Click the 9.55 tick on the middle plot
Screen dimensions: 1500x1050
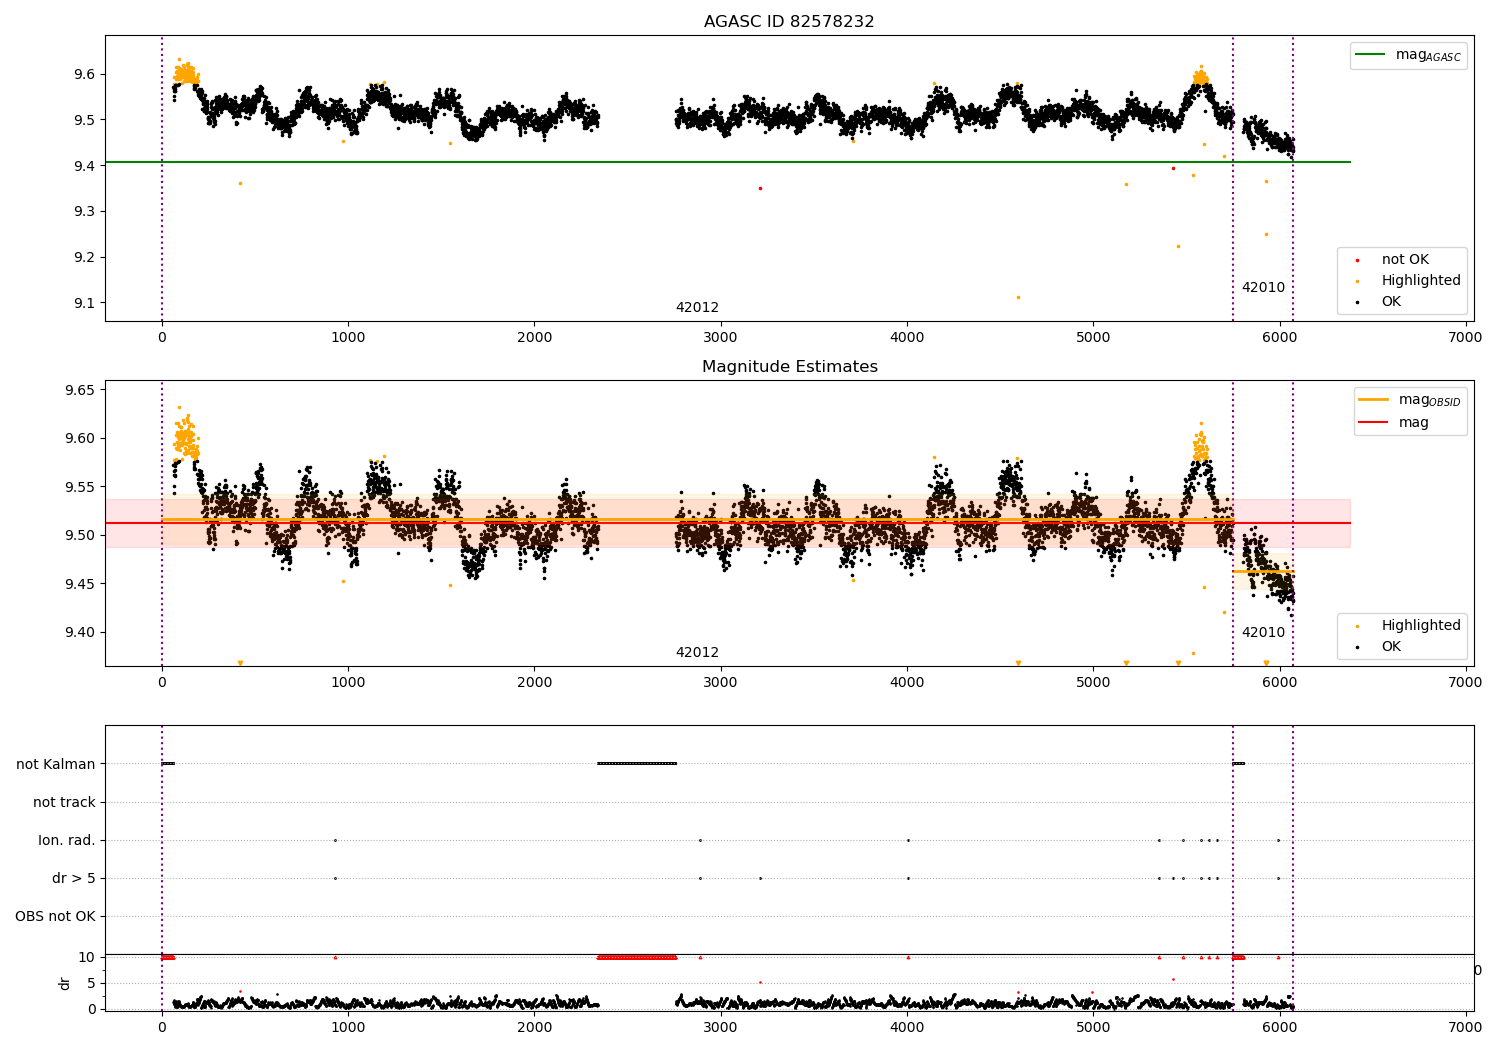80,487
